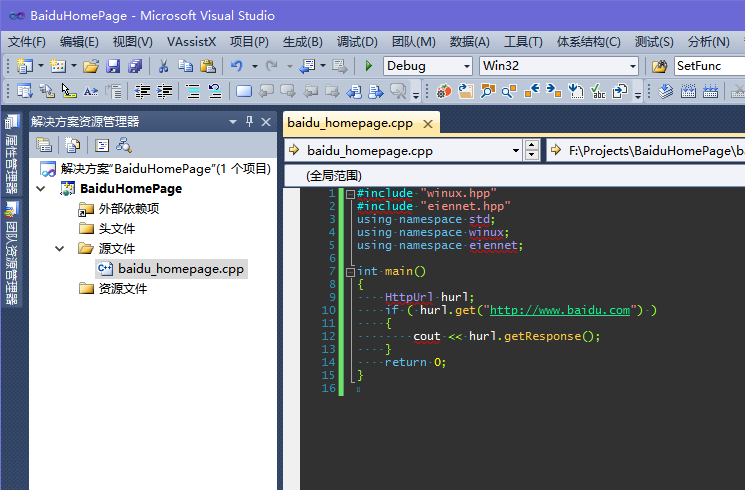Click Display Quick Info toolbar icon
Screen dimensions: 745x490
[x=69, y=91]
